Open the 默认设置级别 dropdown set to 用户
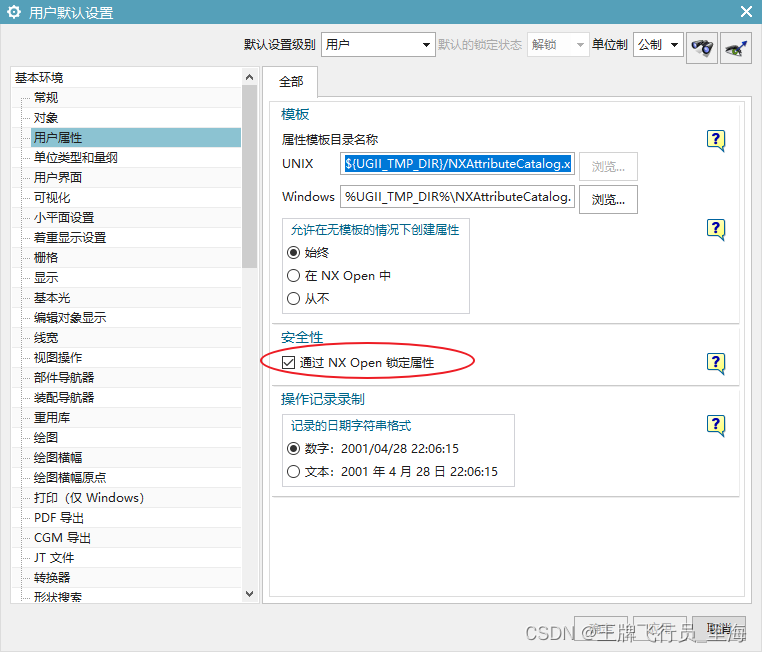Screen dimensions: 762x652 378,45
